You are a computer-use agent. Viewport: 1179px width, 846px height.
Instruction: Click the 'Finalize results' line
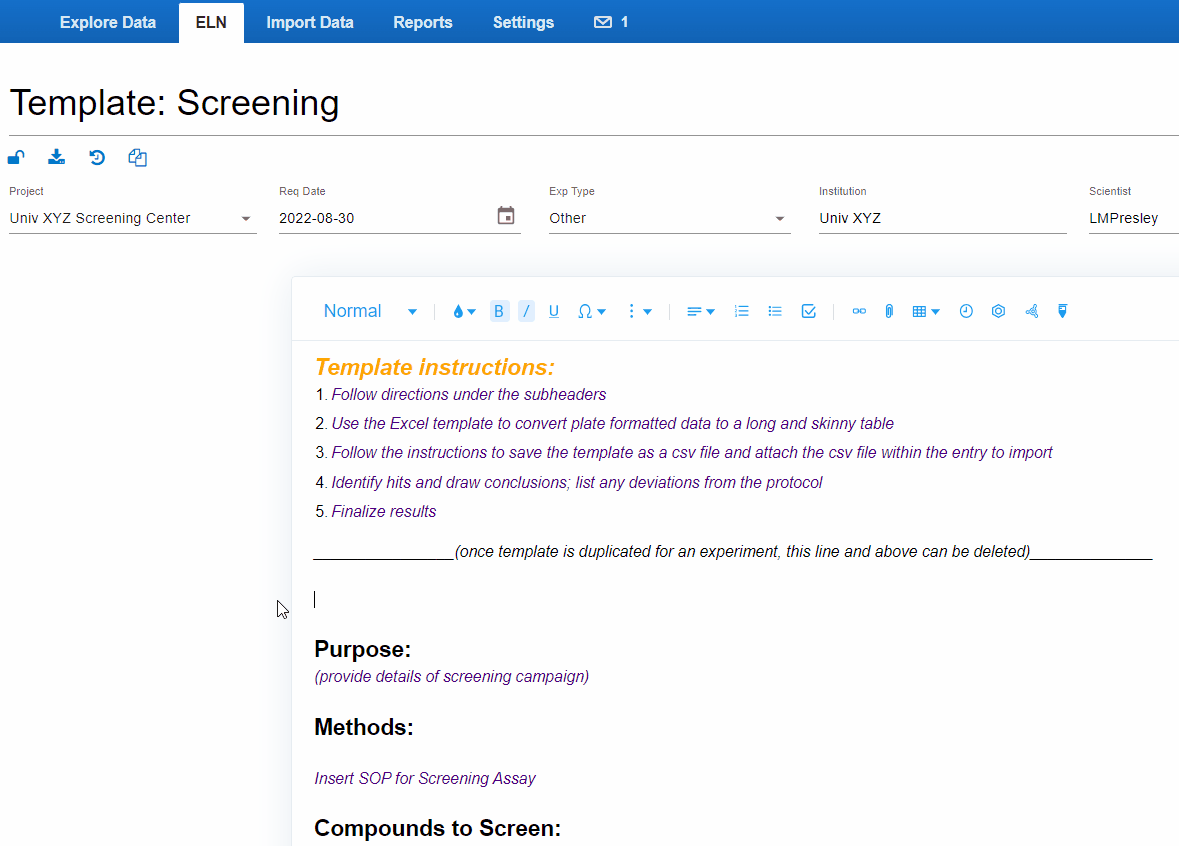(383, 511)
